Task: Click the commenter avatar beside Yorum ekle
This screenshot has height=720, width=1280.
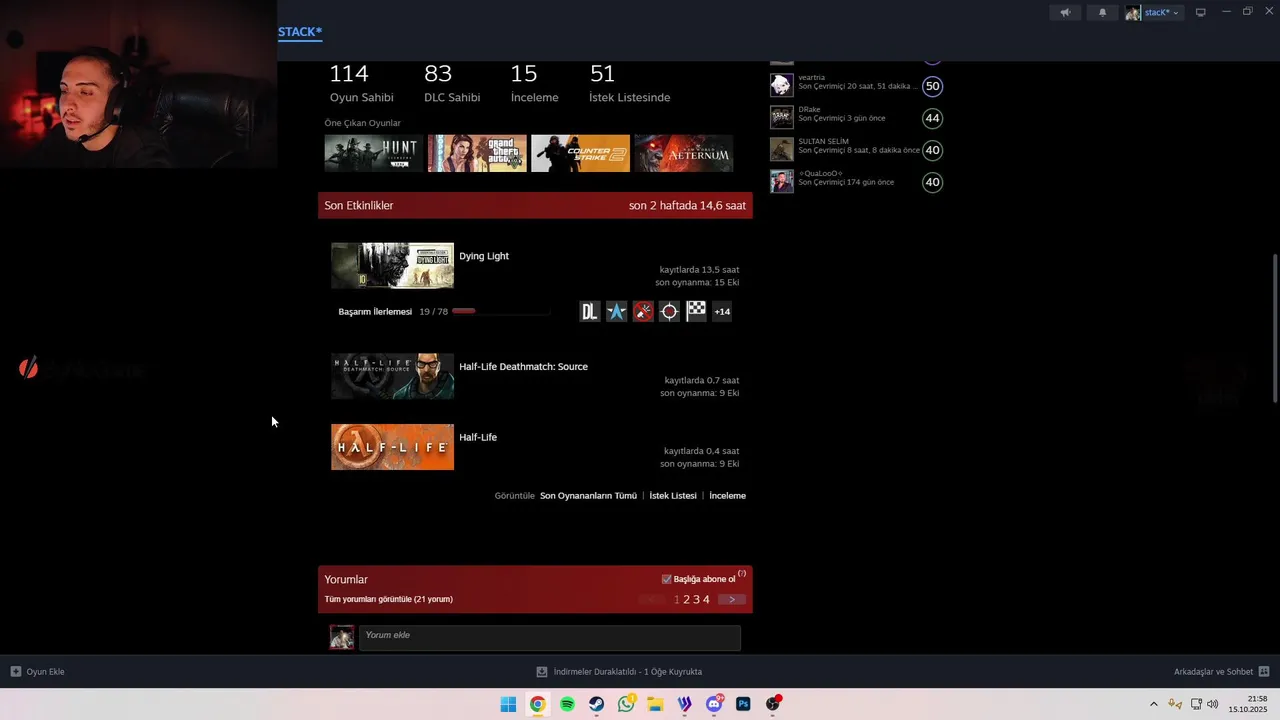Action: tap(342, 638)
